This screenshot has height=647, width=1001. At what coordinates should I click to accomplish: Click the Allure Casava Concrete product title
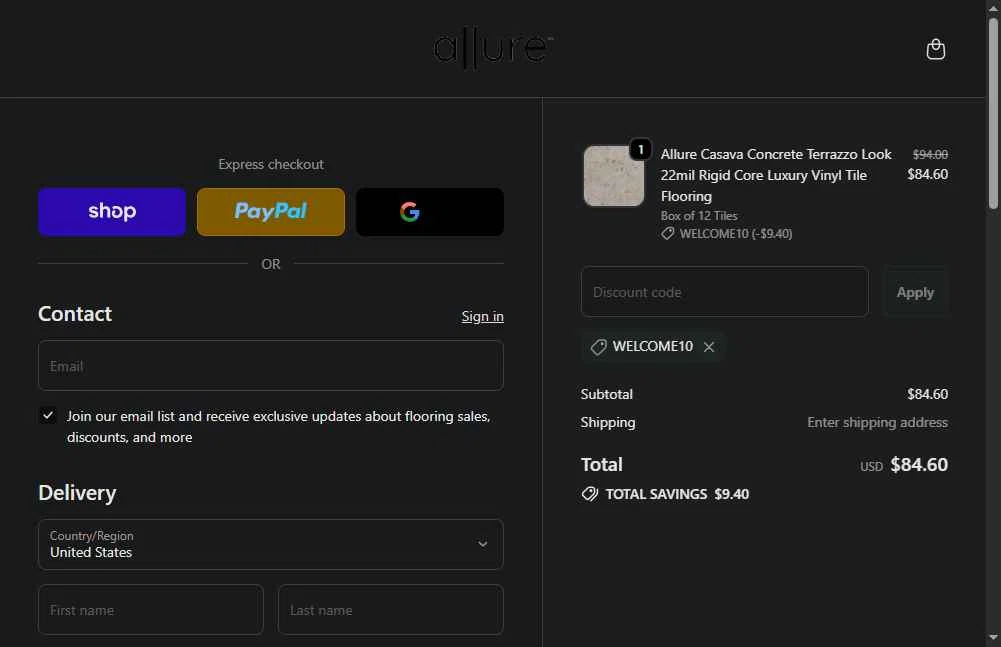click(x=776, y=175)
